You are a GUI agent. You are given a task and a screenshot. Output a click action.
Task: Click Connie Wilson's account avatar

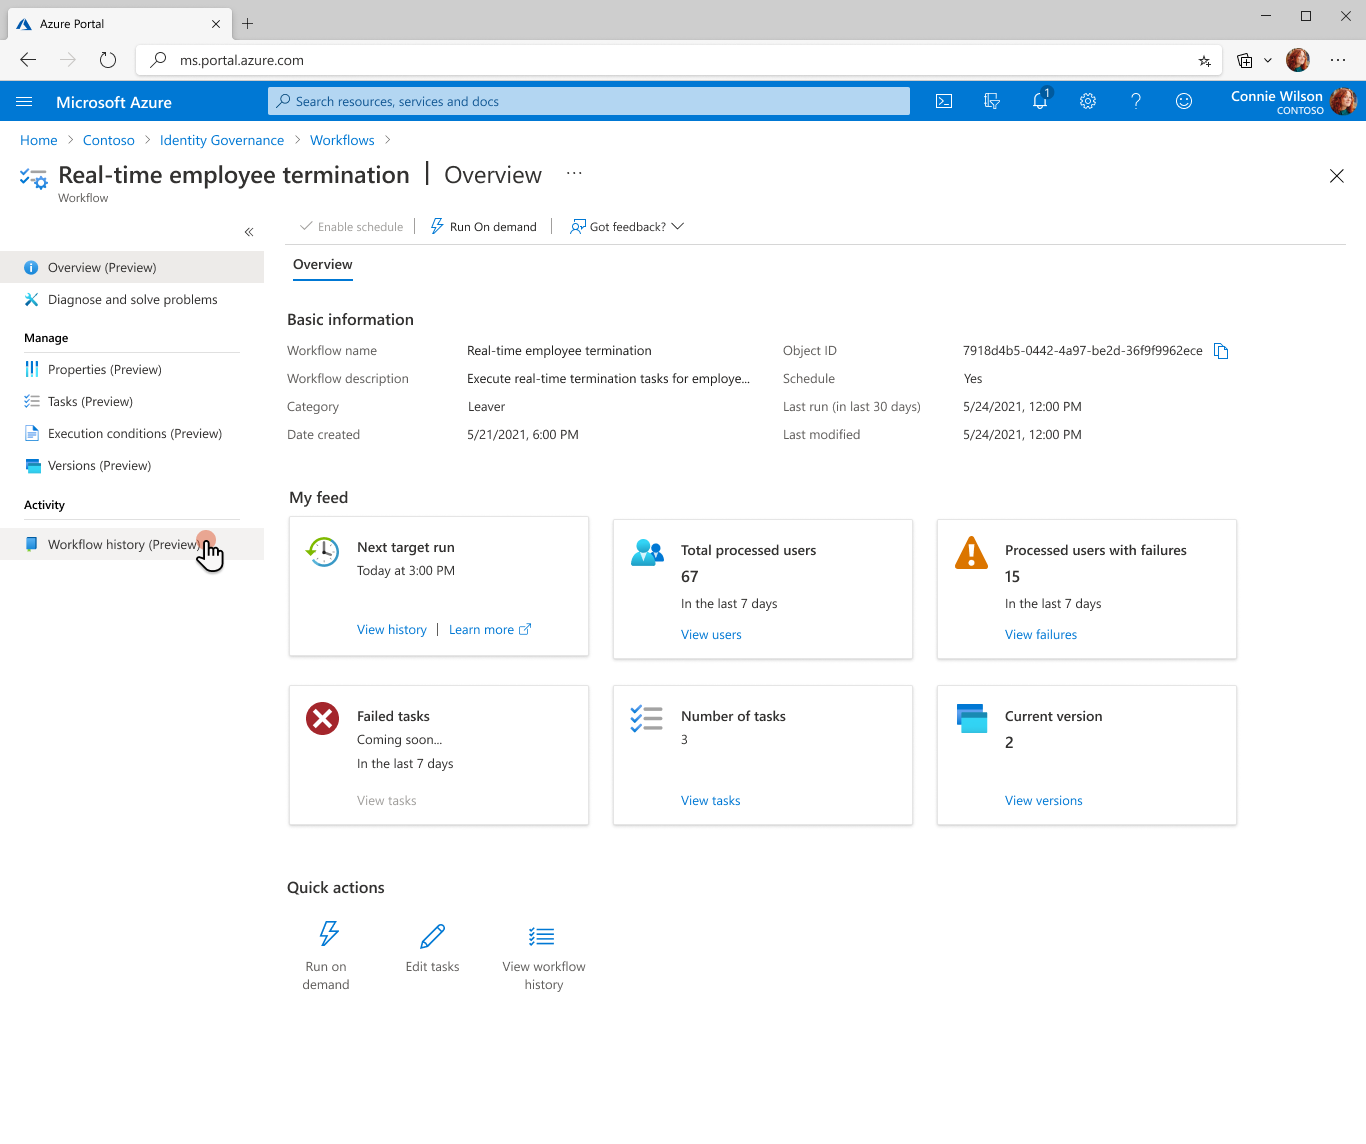point(1343,101)
